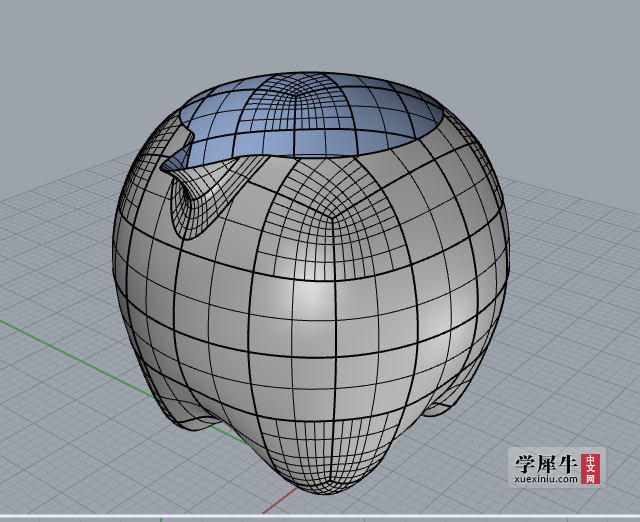The width and height of the screenshot is (640, 522).
Task: Select the red X-axis line below the model
Action: (x=280, y=501)
